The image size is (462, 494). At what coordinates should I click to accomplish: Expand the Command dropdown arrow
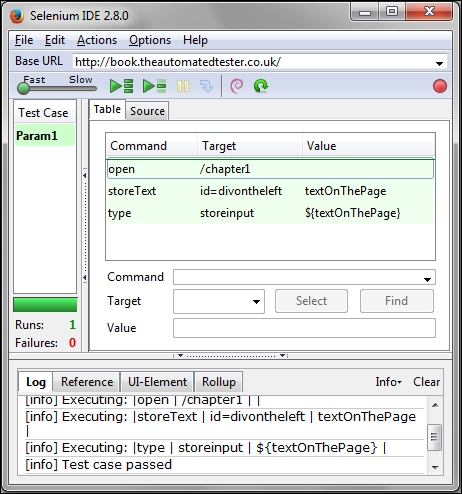point(427,279)
